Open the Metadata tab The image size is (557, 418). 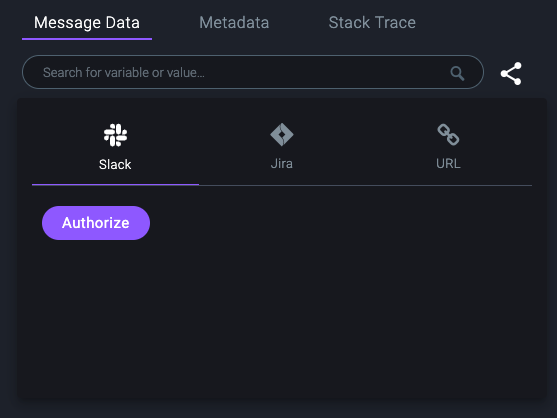(234, 23)
